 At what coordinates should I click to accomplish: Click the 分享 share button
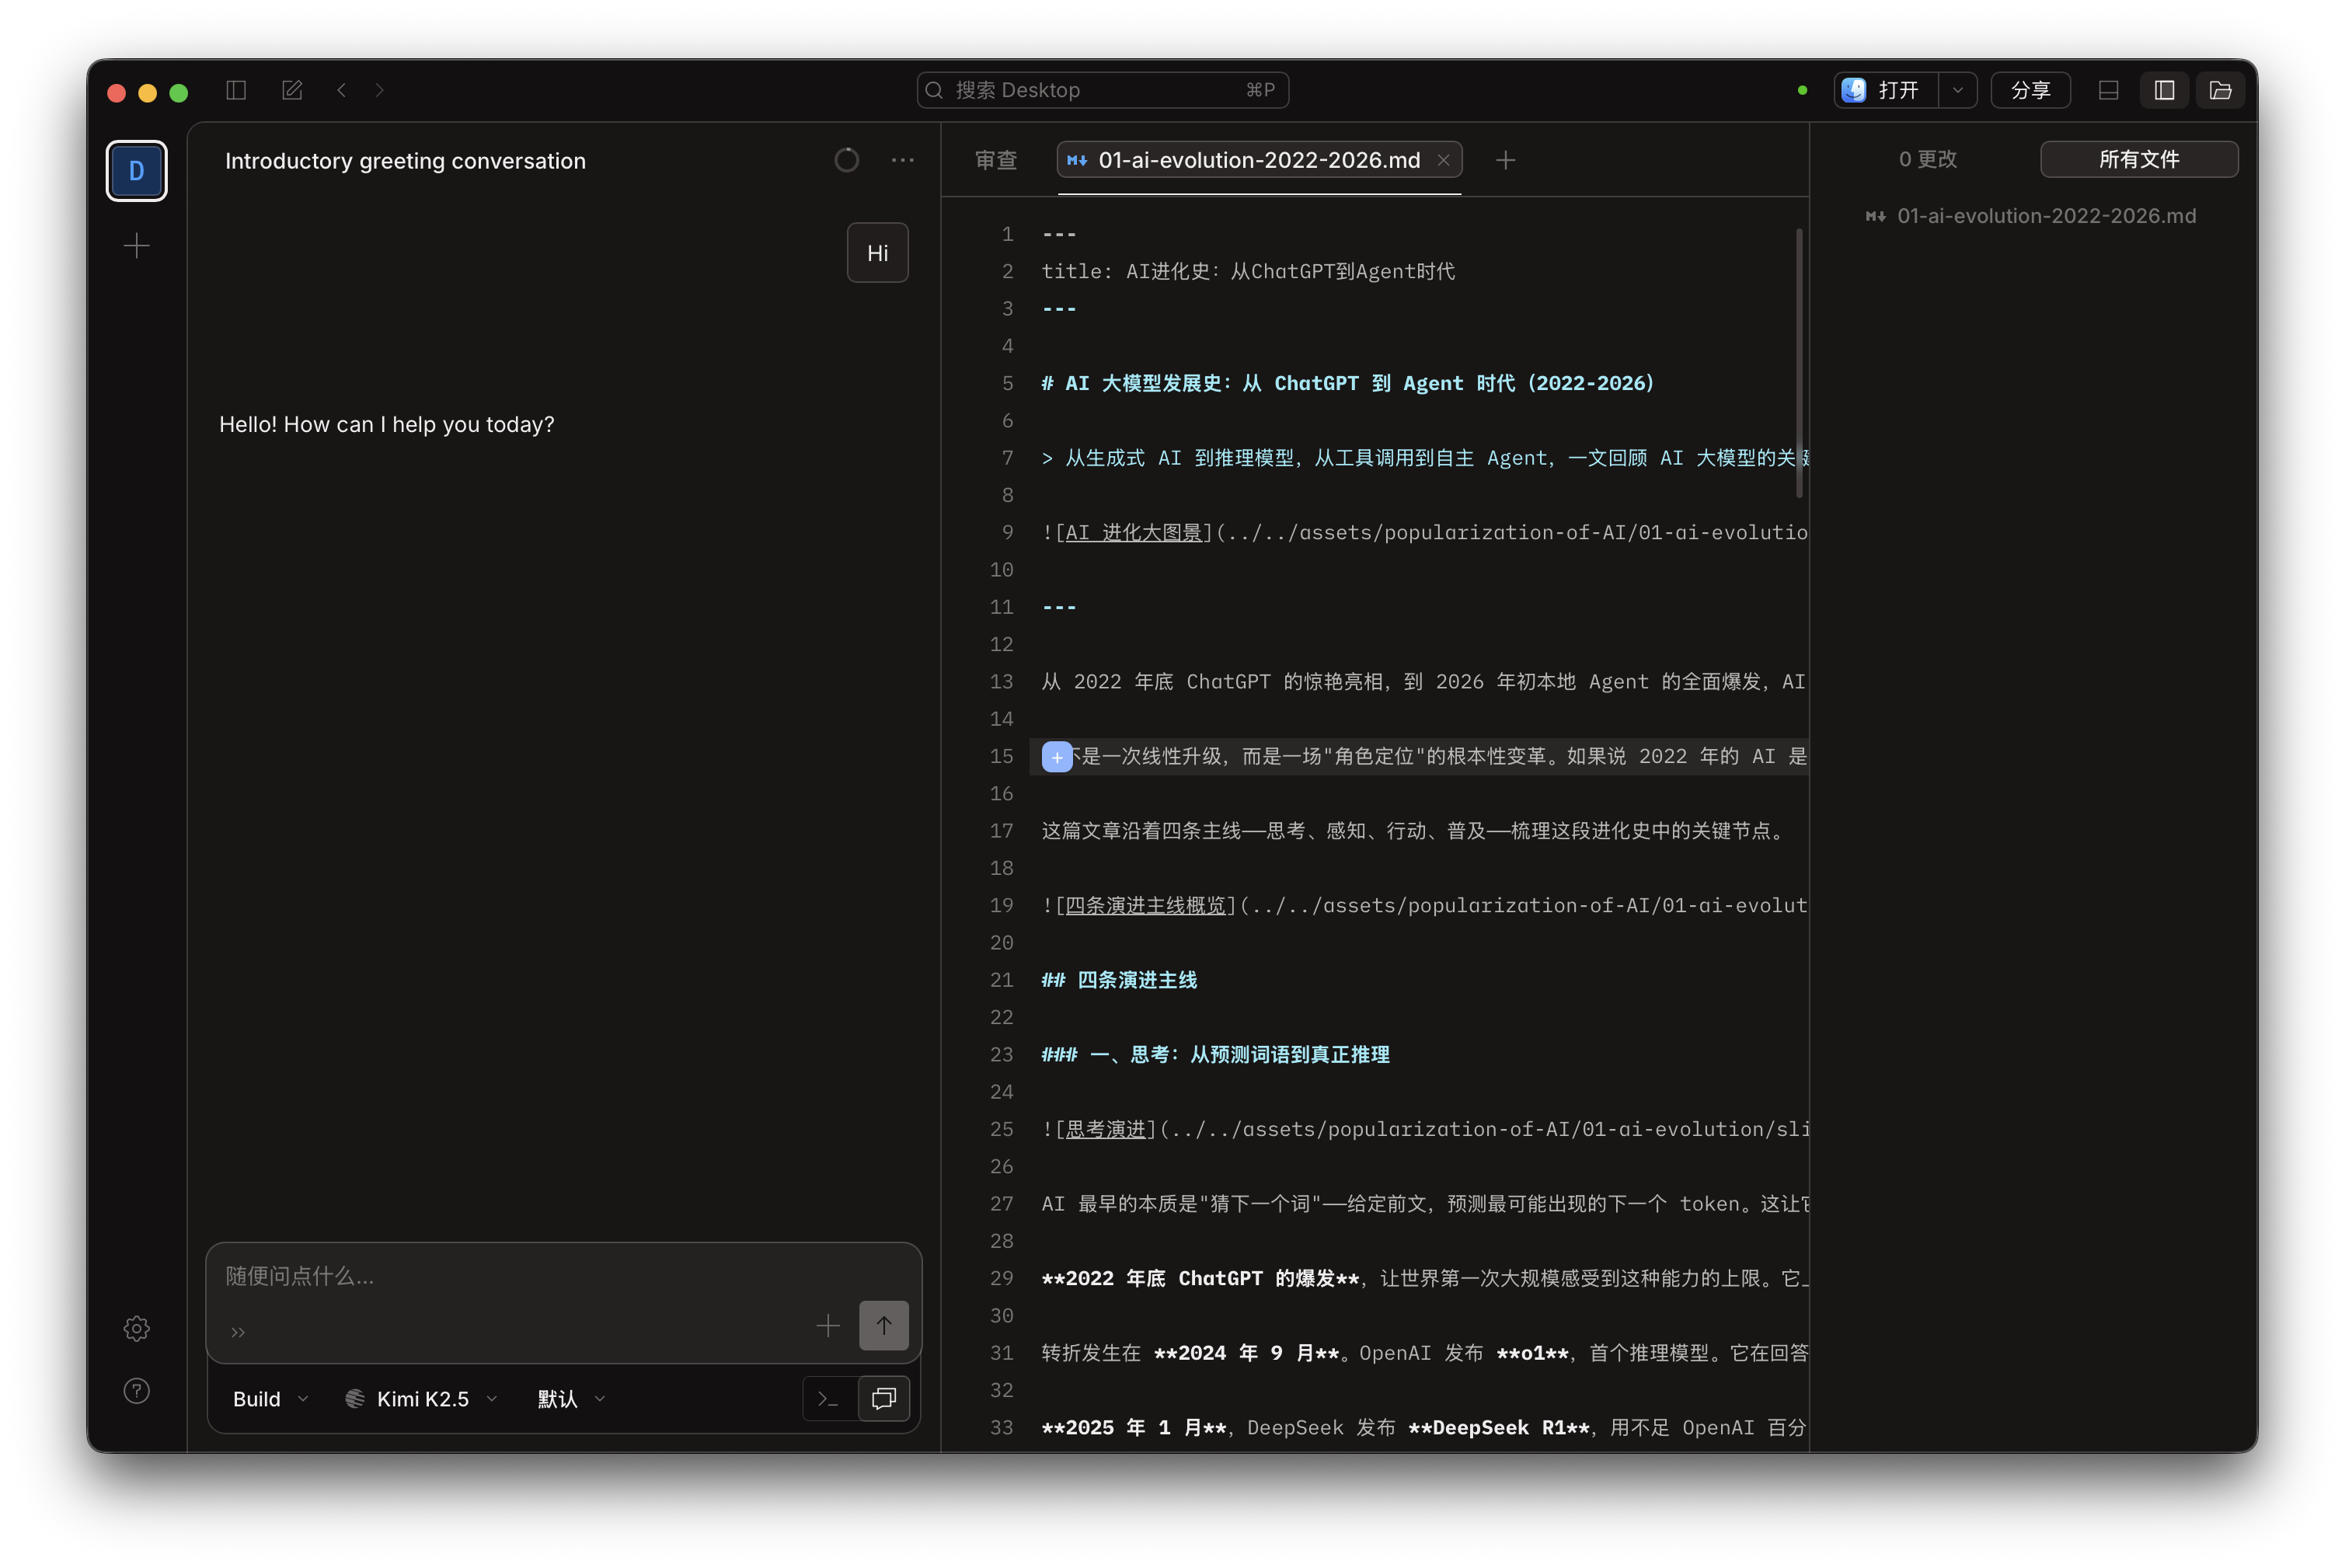pos(2031,90)
